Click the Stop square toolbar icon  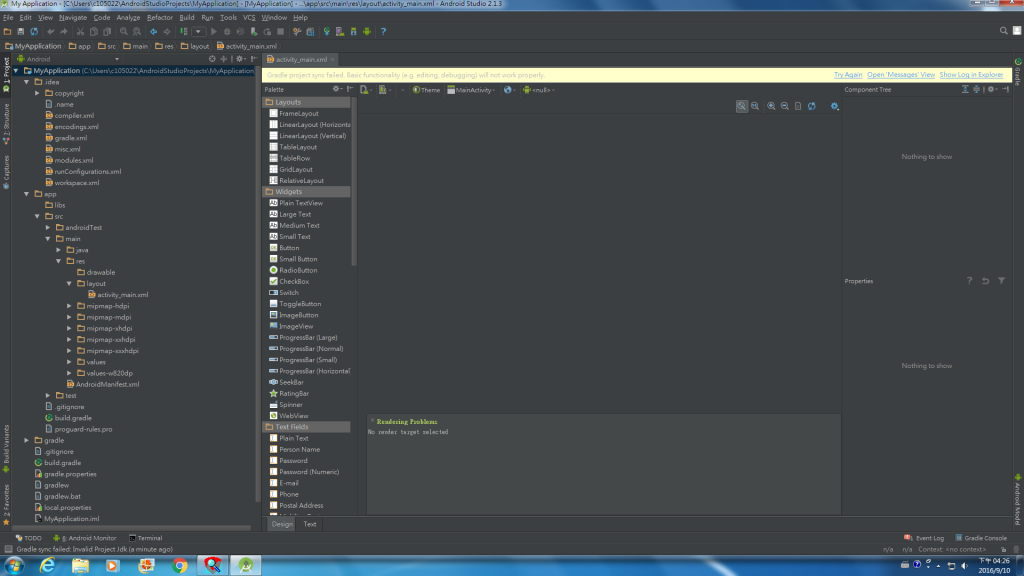[x=281, y=31]
